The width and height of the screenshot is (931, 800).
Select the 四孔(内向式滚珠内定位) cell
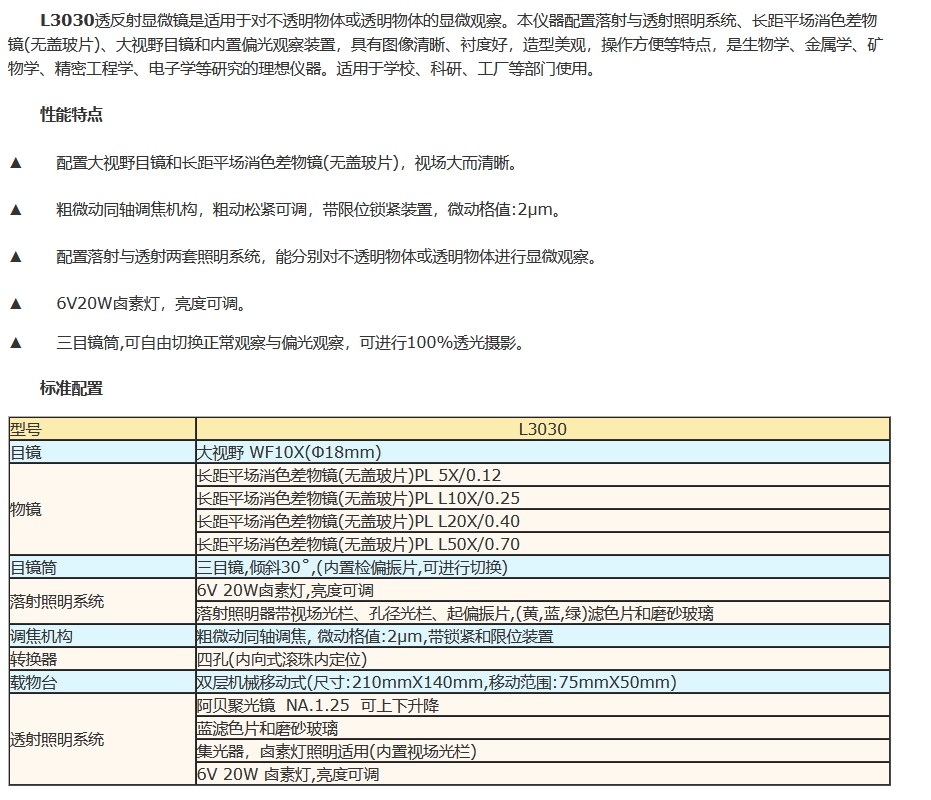click(283, 659)
